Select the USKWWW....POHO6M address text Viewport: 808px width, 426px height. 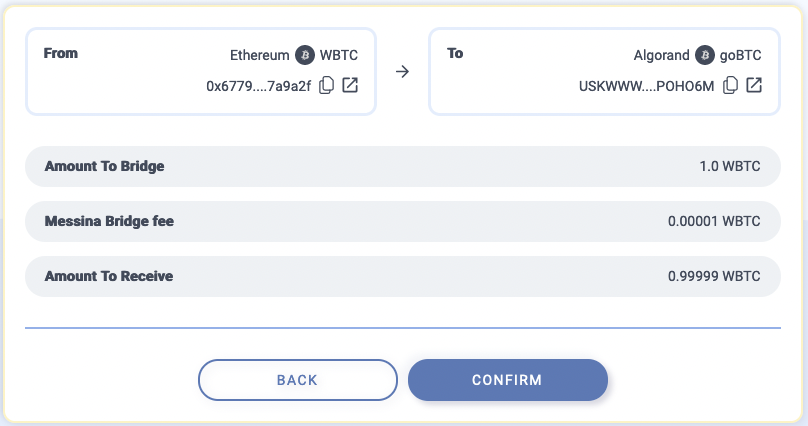[x=646, y=86]
